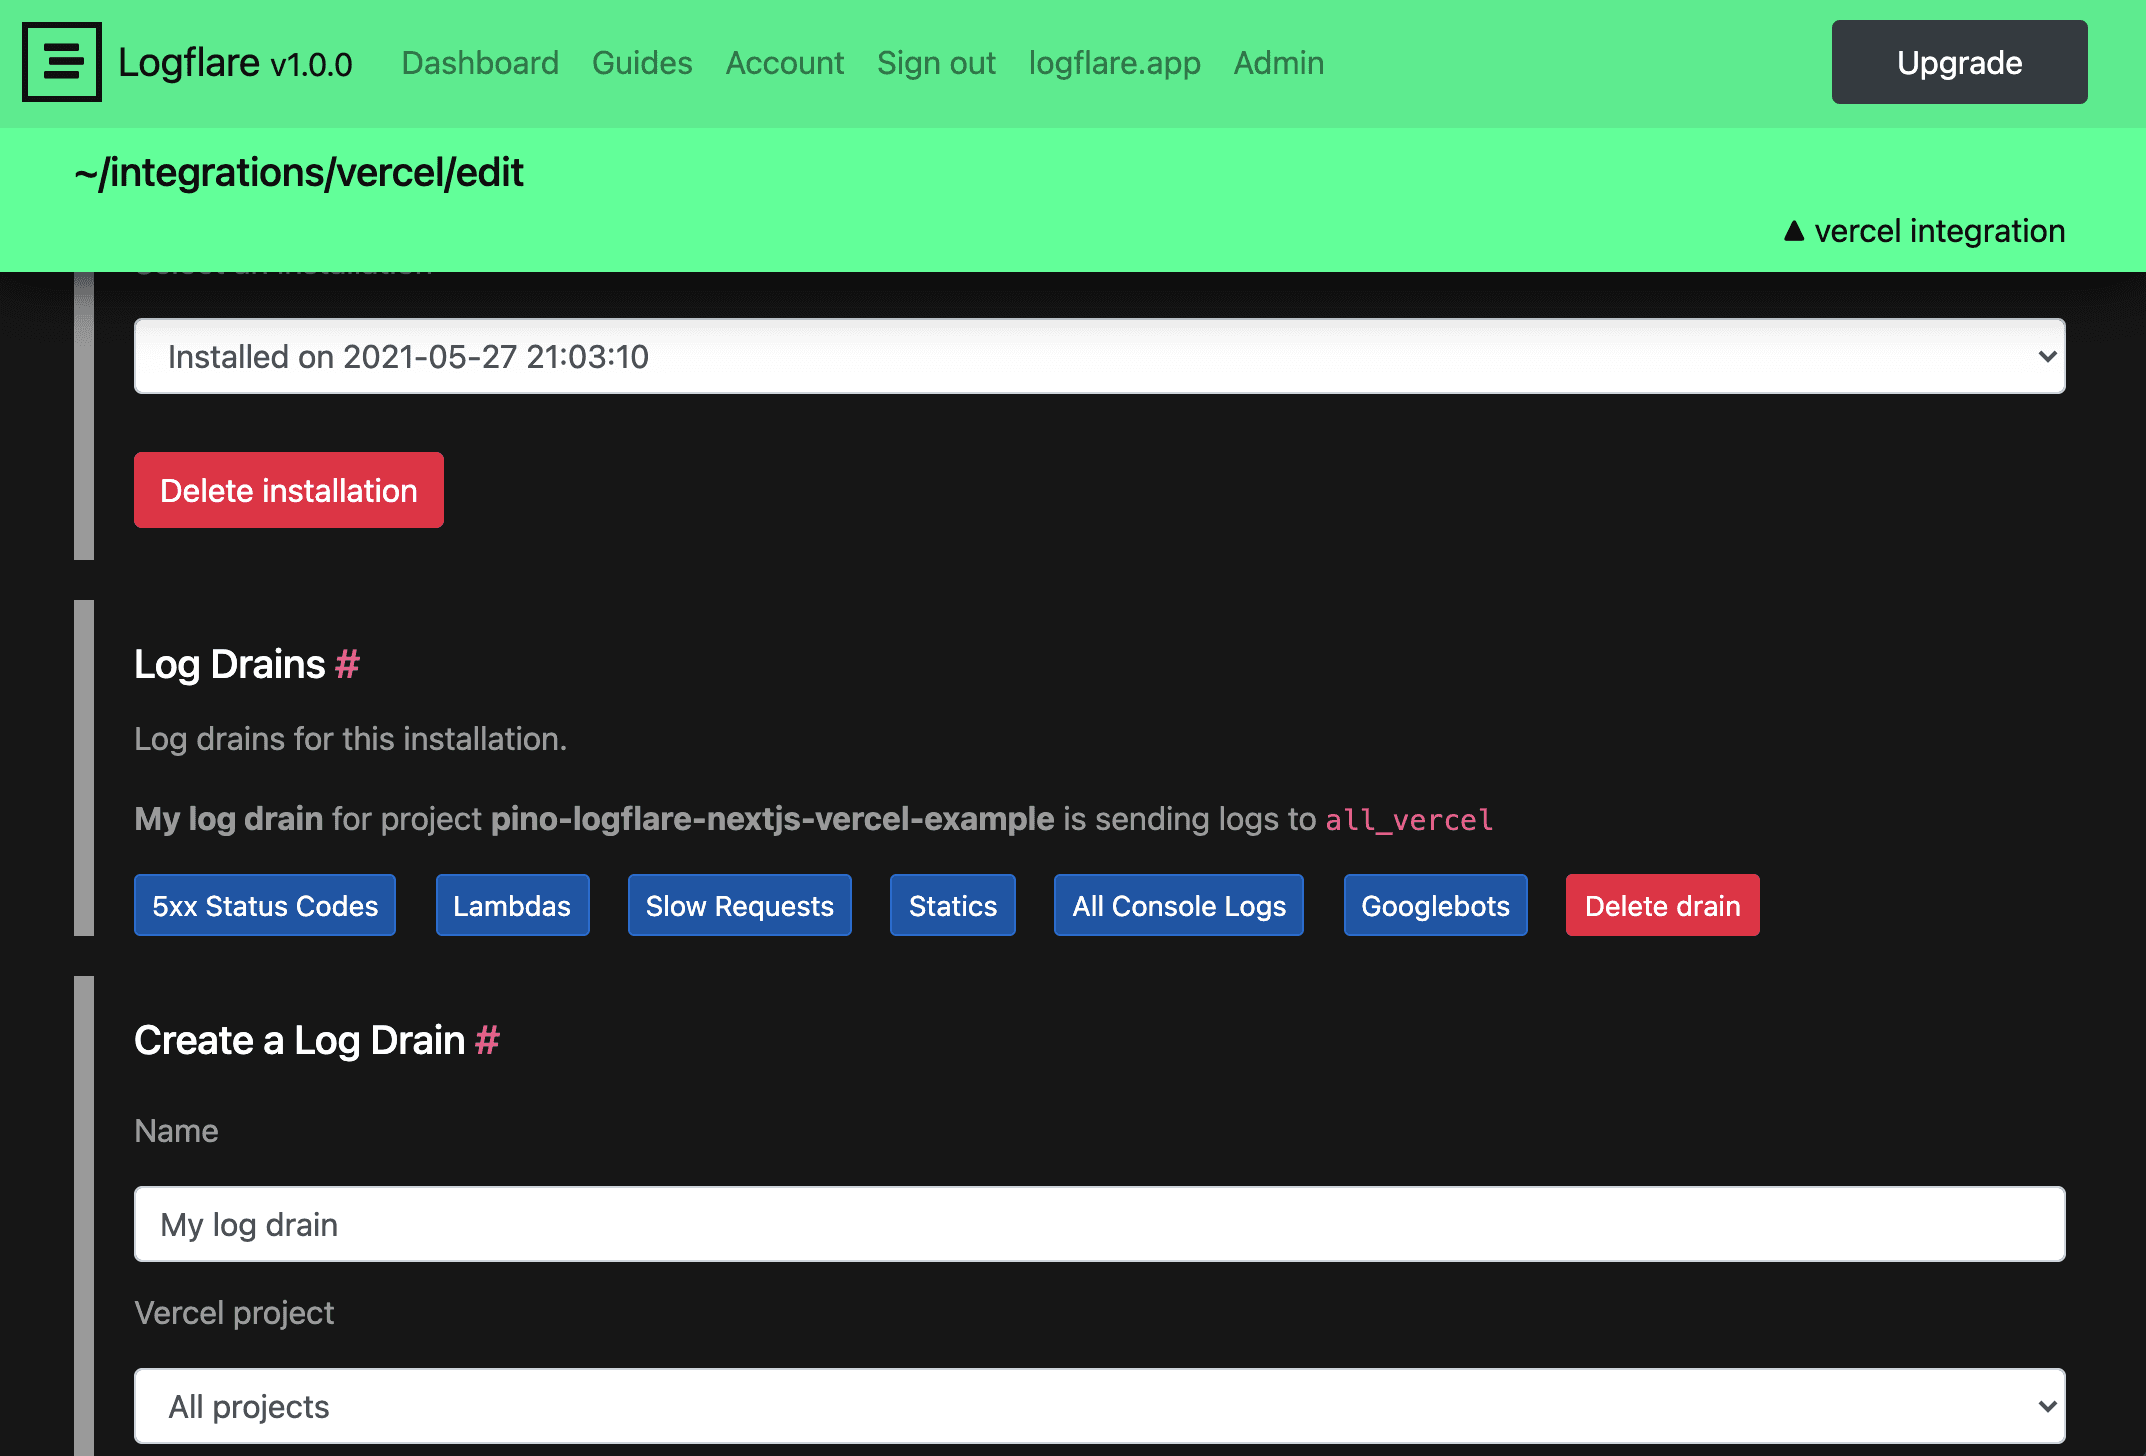Expand the Vercel project All projects dropdown
This screenshot has height=1456, width=2146.
pyautogui.click(x=1099, y=1406)
